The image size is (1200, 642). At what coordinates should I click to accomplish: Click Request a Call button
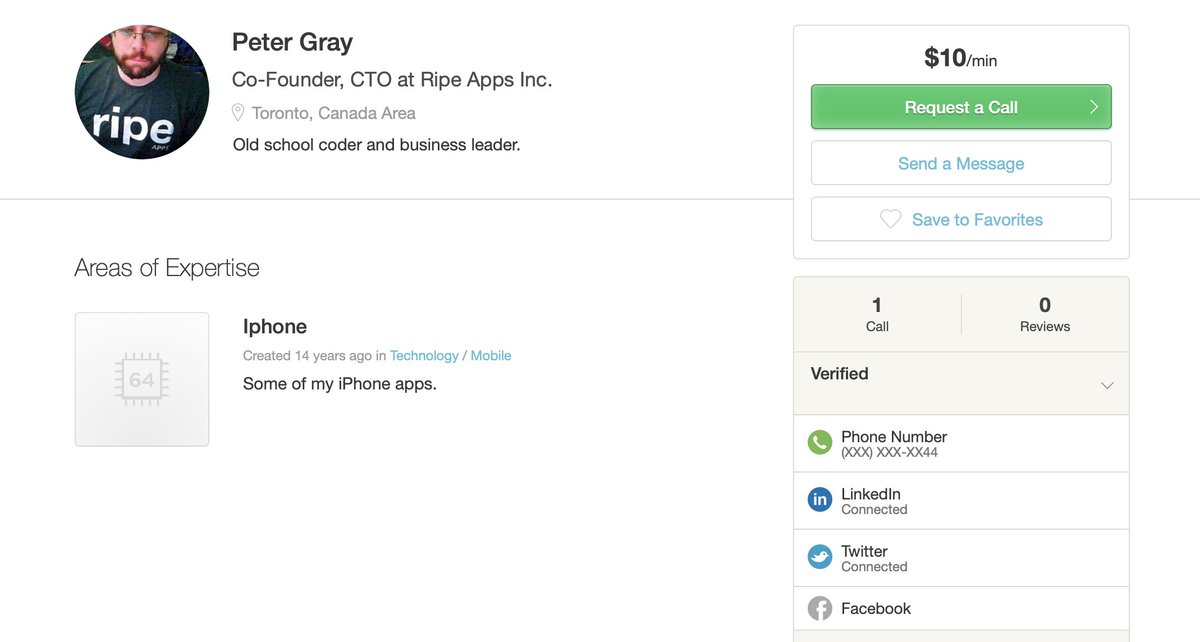[961, 107]
